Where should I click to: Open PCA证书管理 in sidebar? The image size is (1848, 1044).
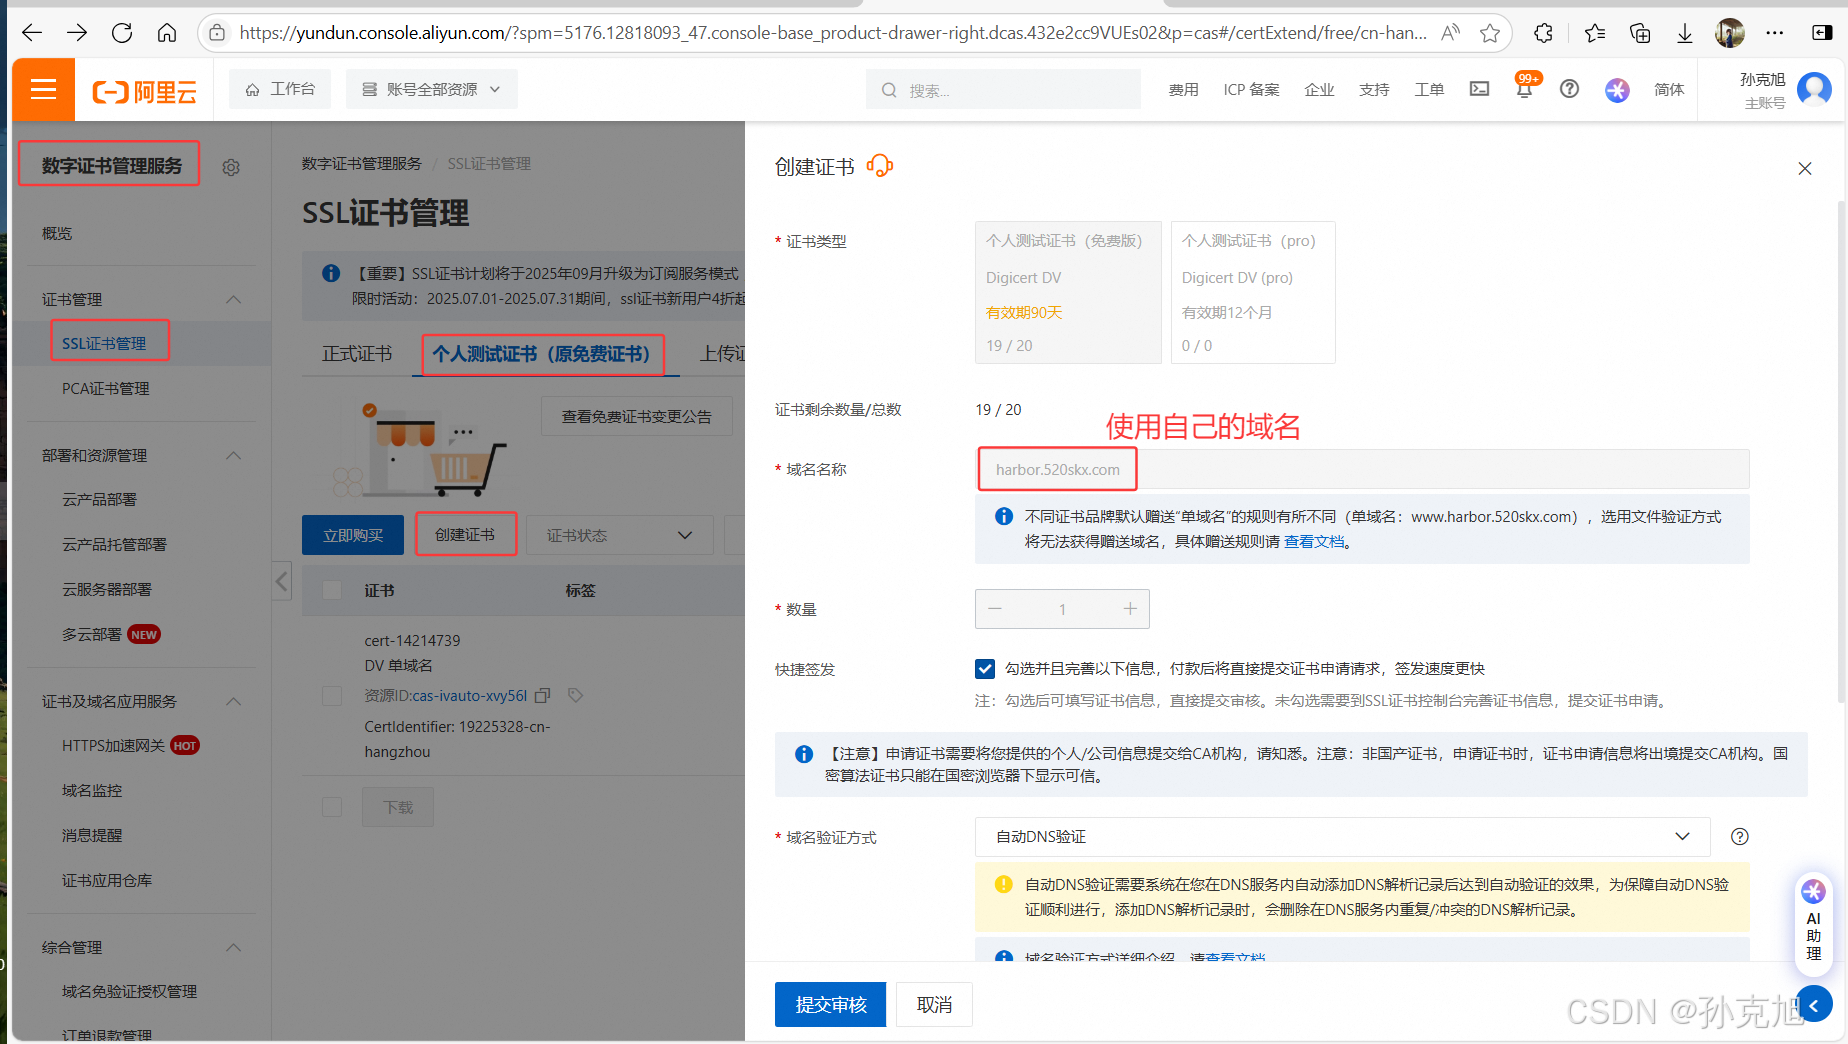tap(106, 389)
